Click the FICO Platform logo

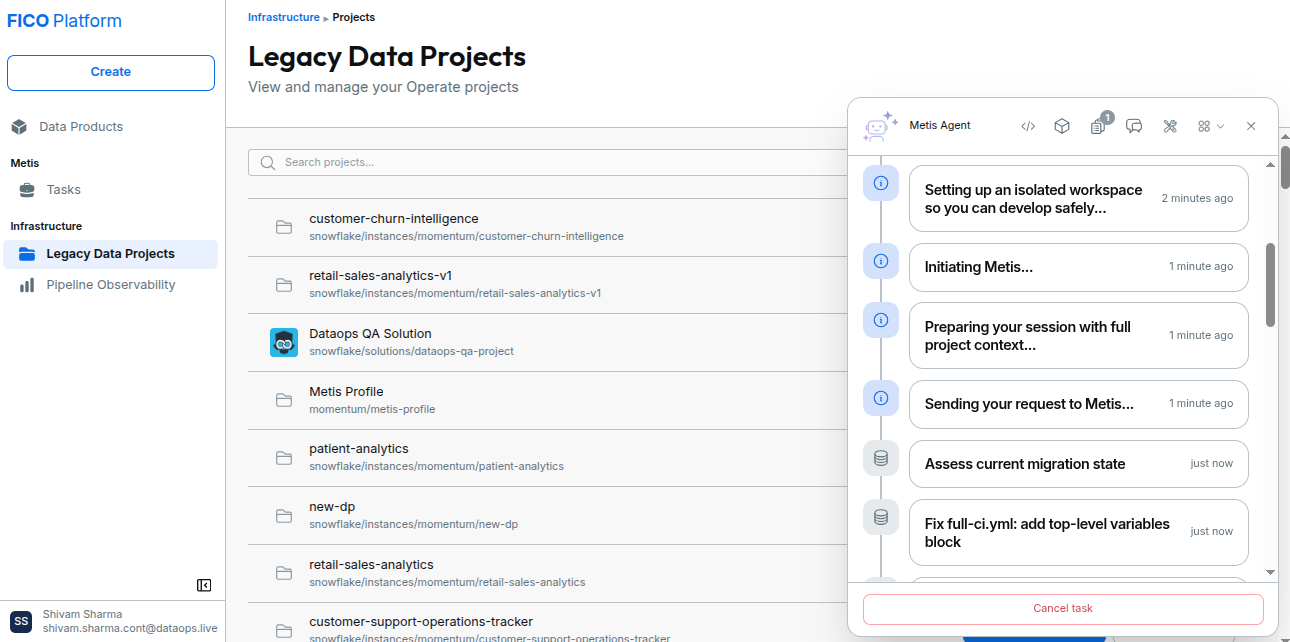point(65,21)
